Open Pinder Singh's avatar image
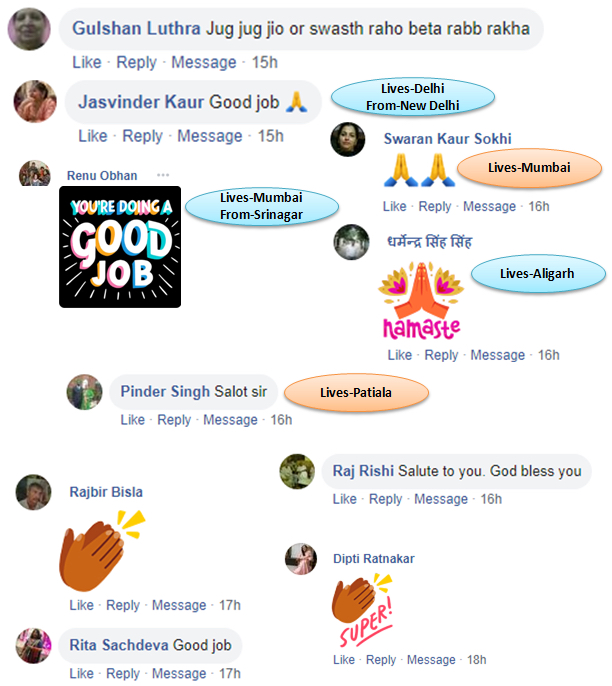 tap(84, 392)
